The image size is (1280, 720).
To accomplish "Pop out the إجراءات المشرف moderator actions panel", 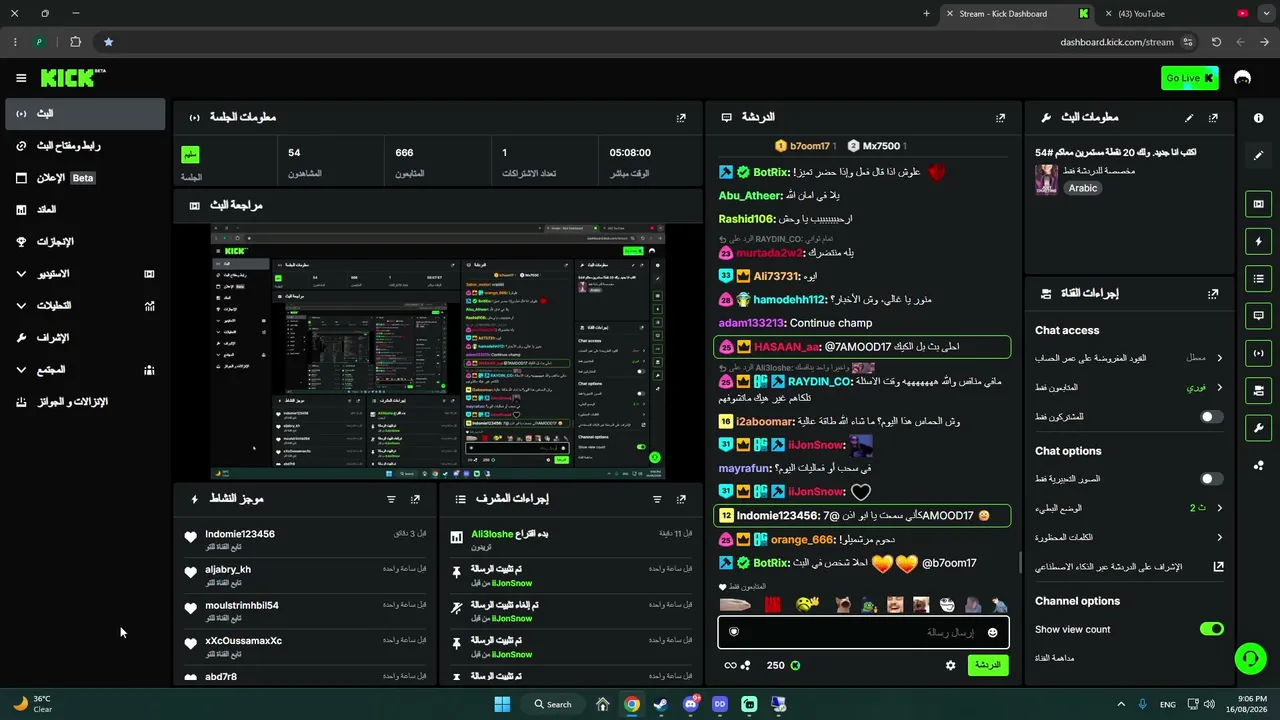I will 681,499.
